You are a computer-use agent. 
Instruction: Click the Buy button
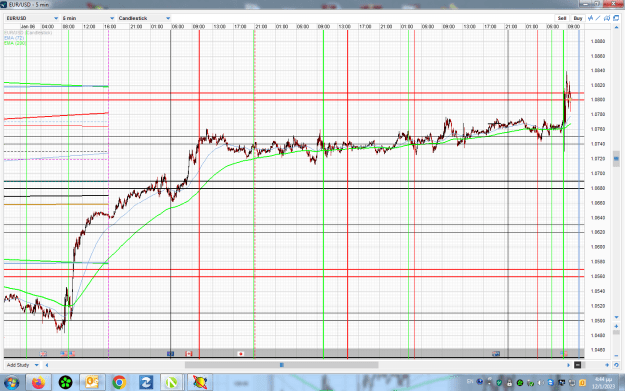578,18
